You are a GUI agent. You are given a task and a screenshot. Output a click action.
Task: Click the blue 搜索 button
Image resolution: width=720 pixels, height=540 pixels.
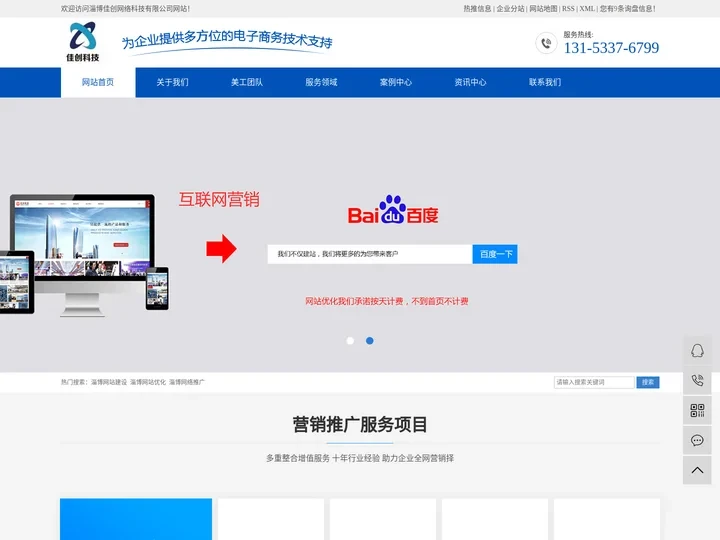pyautogui.click(x=647, y=382)
